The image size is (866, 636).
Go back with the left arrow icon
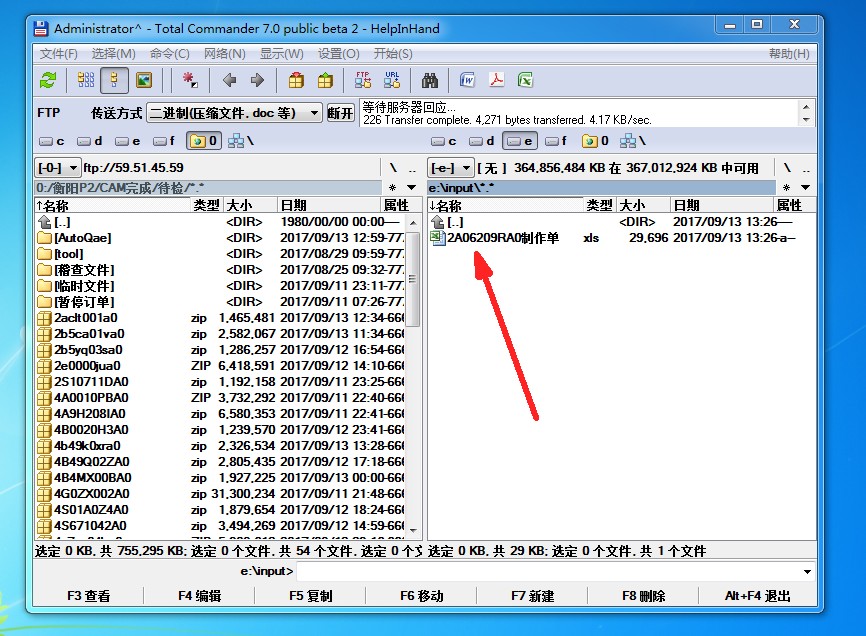coord(229,81)
